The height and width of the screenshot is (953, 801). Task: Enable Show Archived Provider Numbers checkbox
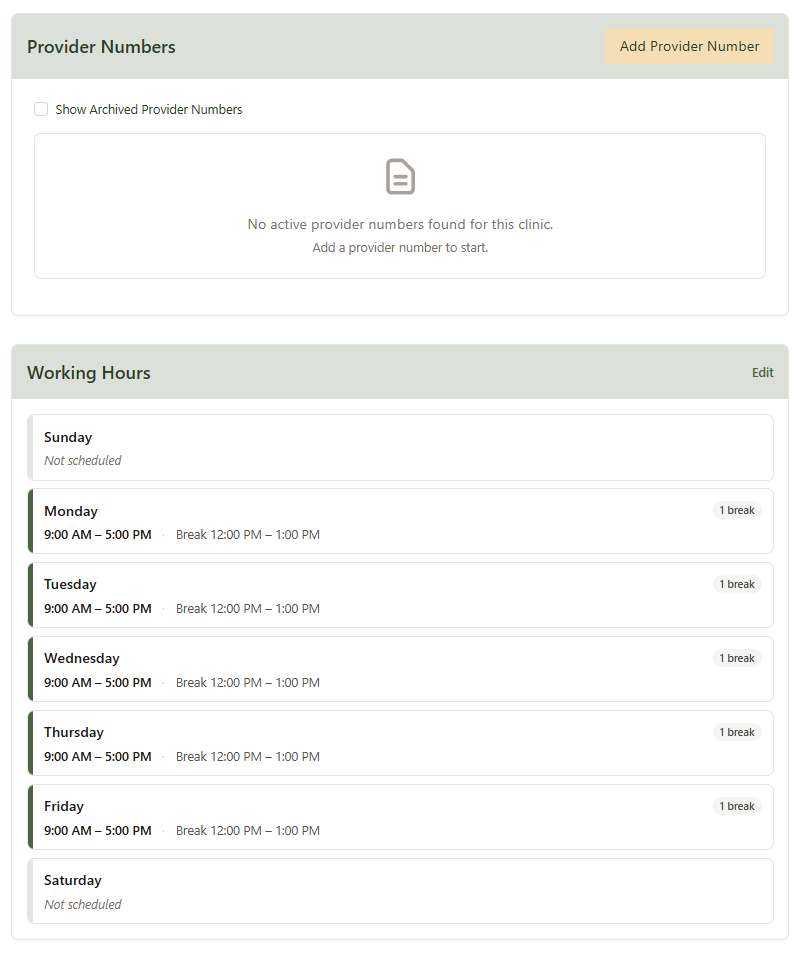[41, 109]
